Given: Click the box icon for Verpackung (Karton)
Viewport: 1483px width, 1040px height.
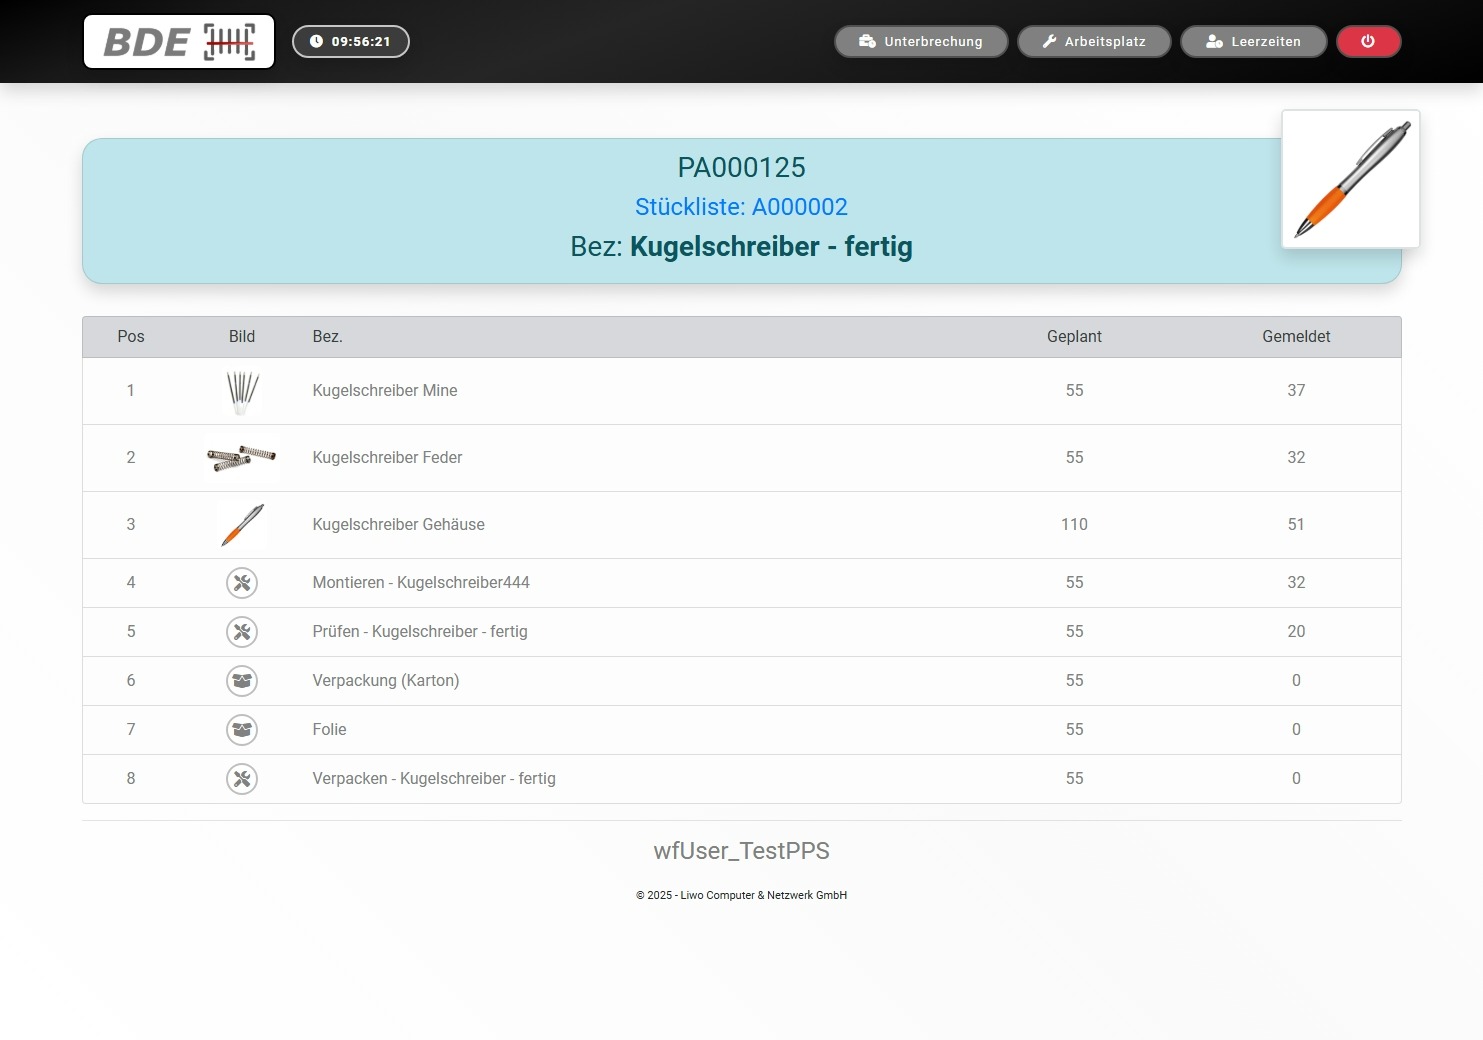Looking at the screenshot, I should [x=242, y=681].
